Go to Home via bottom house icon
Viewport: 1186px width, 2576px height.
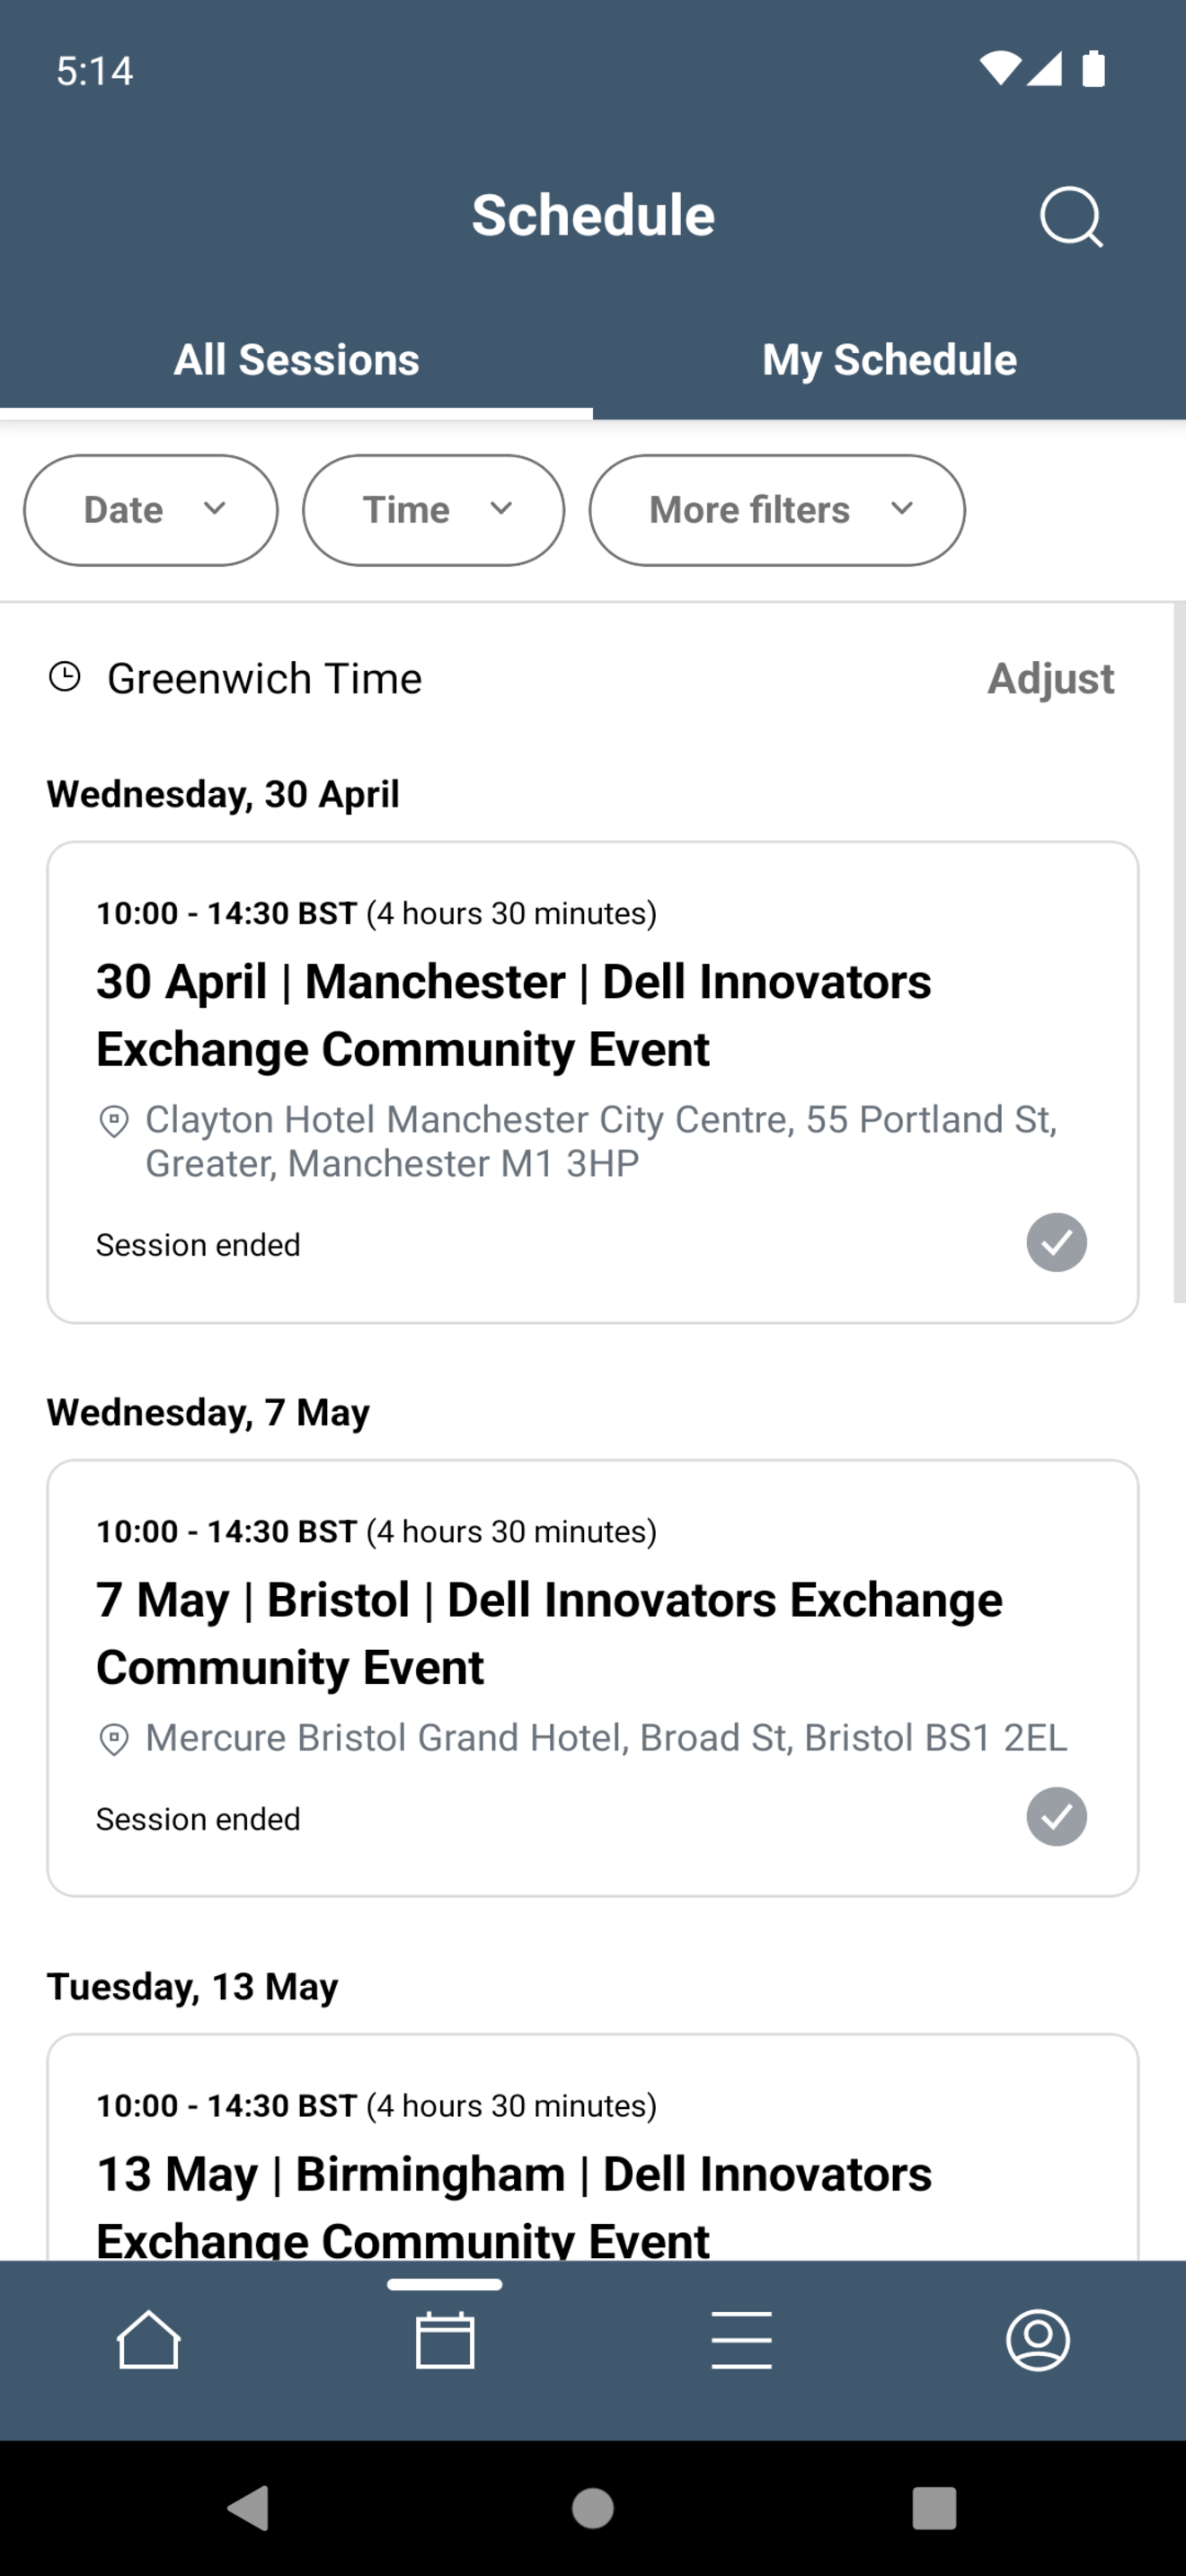tap(148, 2339)
